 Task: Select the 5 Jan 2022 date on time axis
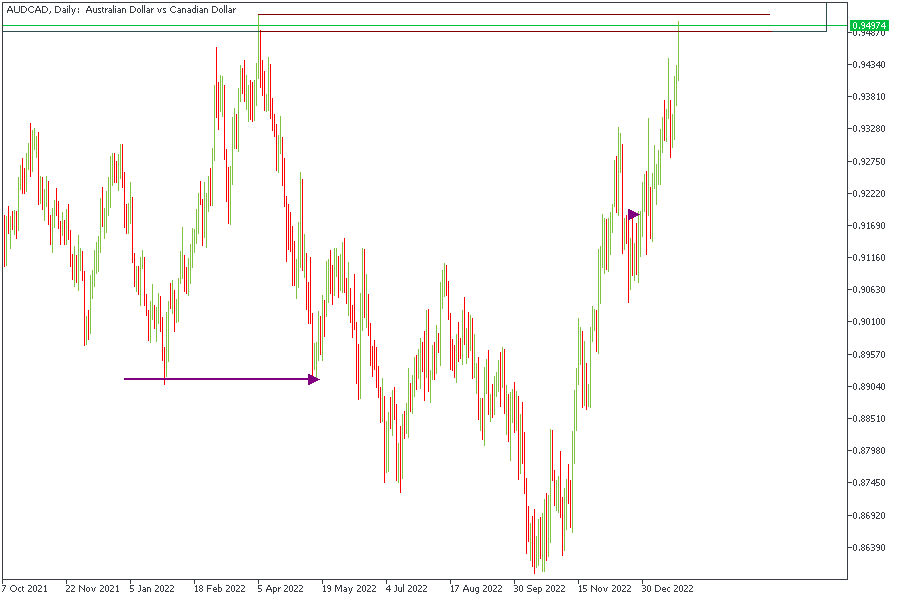tap(152, 589)
